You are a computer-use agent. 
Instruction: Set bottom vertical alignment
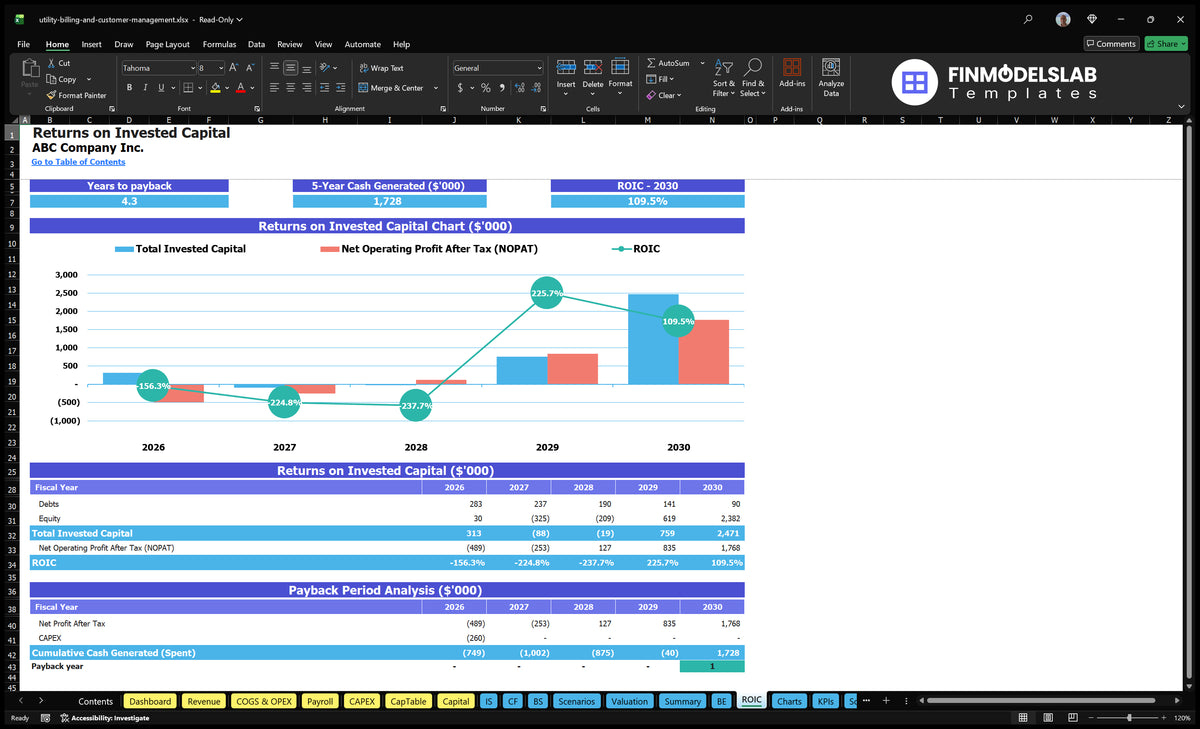point(307,68)
